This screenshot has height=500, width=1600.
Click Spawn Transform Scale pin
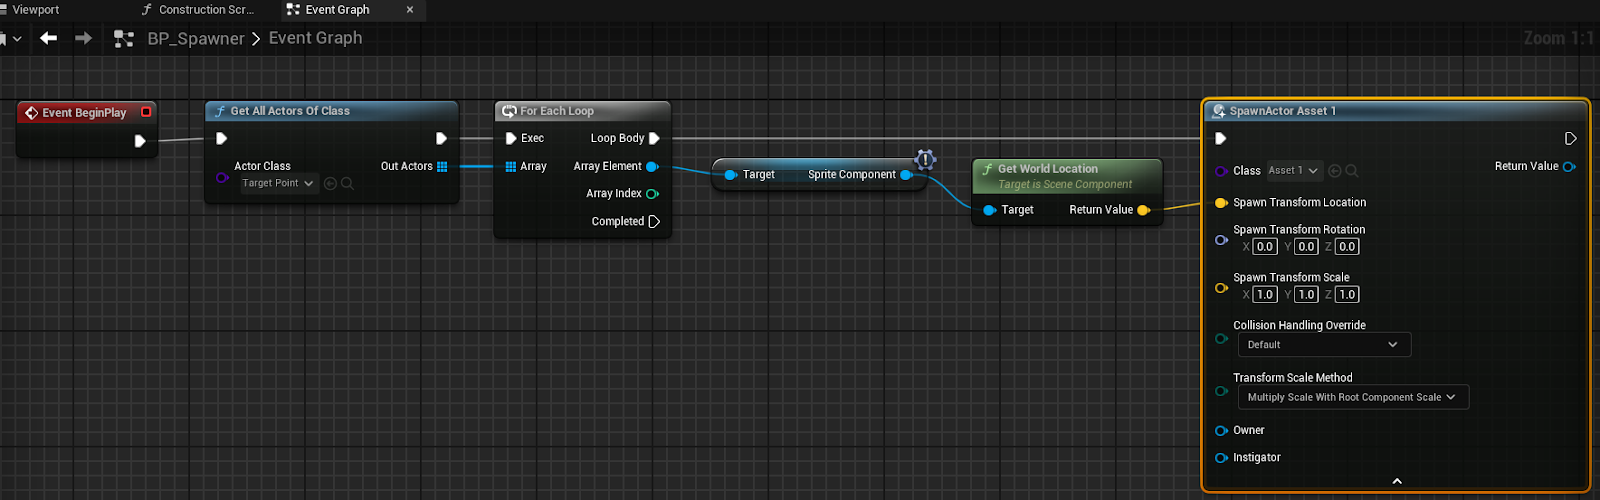(1221, 288)
